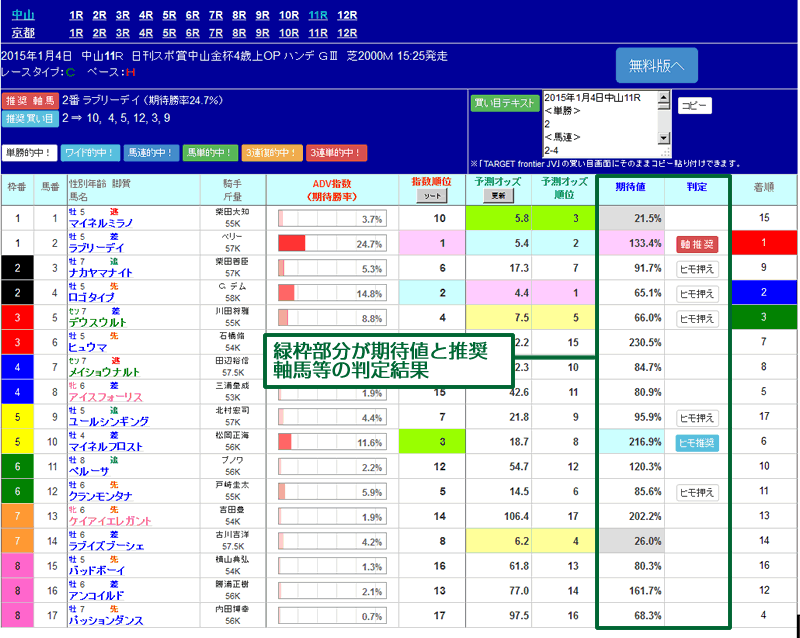Click the 3連複的中！ badge
800x638 pixels.
(x=272, y=153)
